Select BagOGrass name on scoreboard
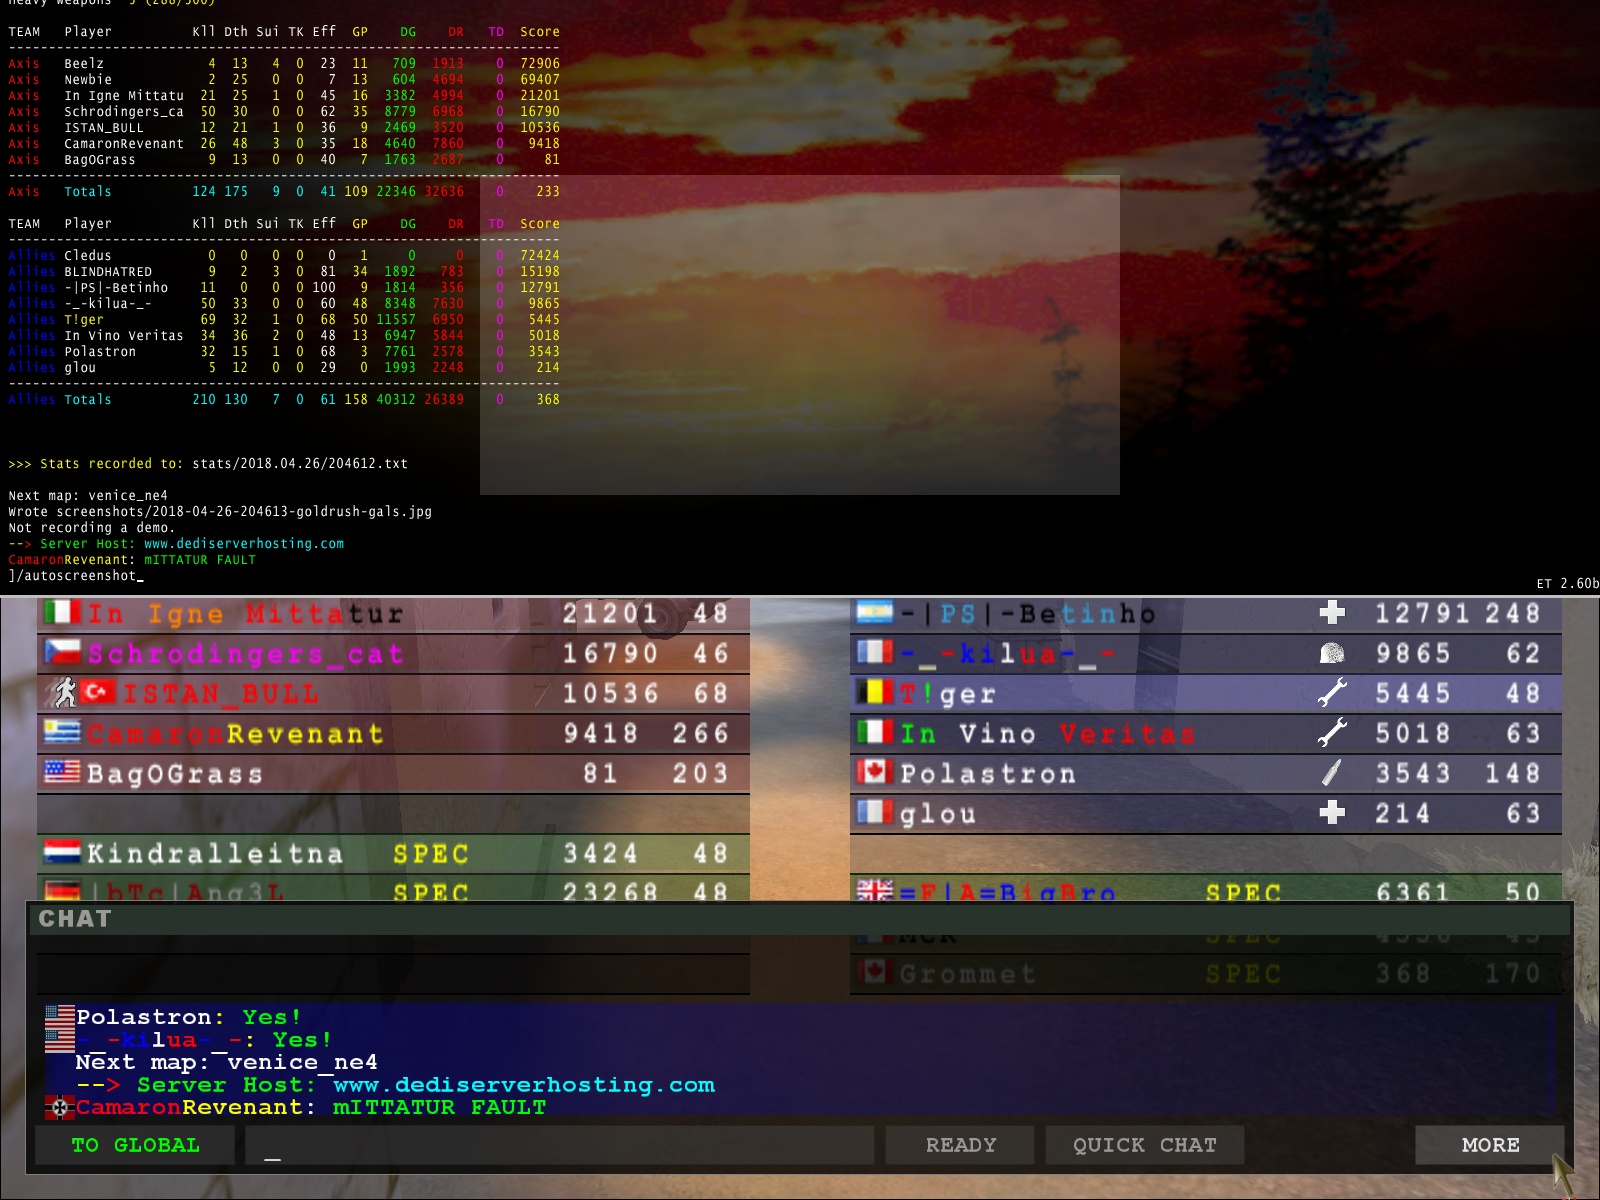Screen dimensions: 1600x1200 (175, 773)
